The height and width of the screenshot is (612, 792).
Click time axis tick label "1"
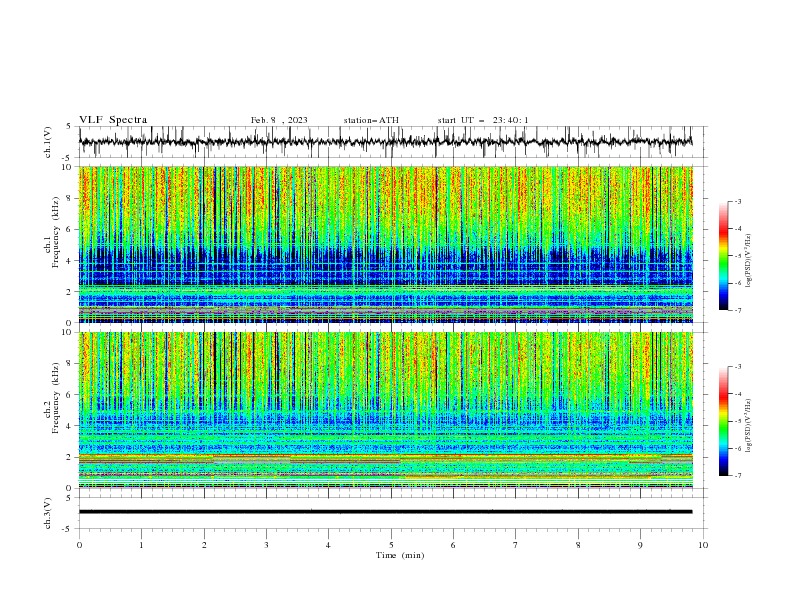click(141, 545)
